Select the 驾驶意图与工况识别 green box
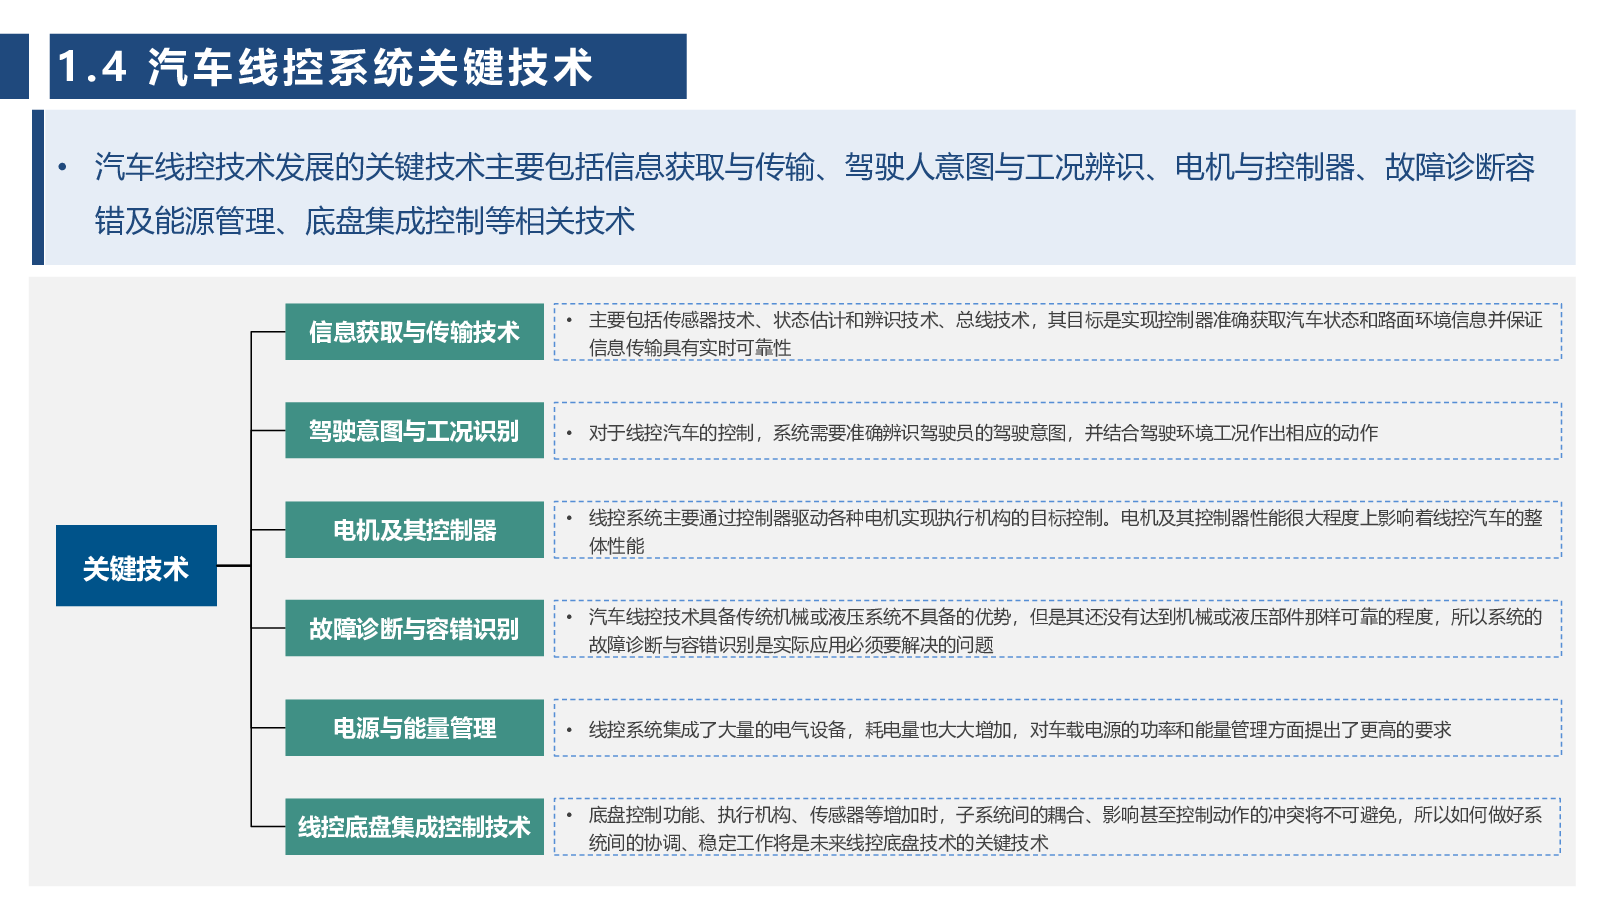1600x900 pixels. tap(414, 431)
